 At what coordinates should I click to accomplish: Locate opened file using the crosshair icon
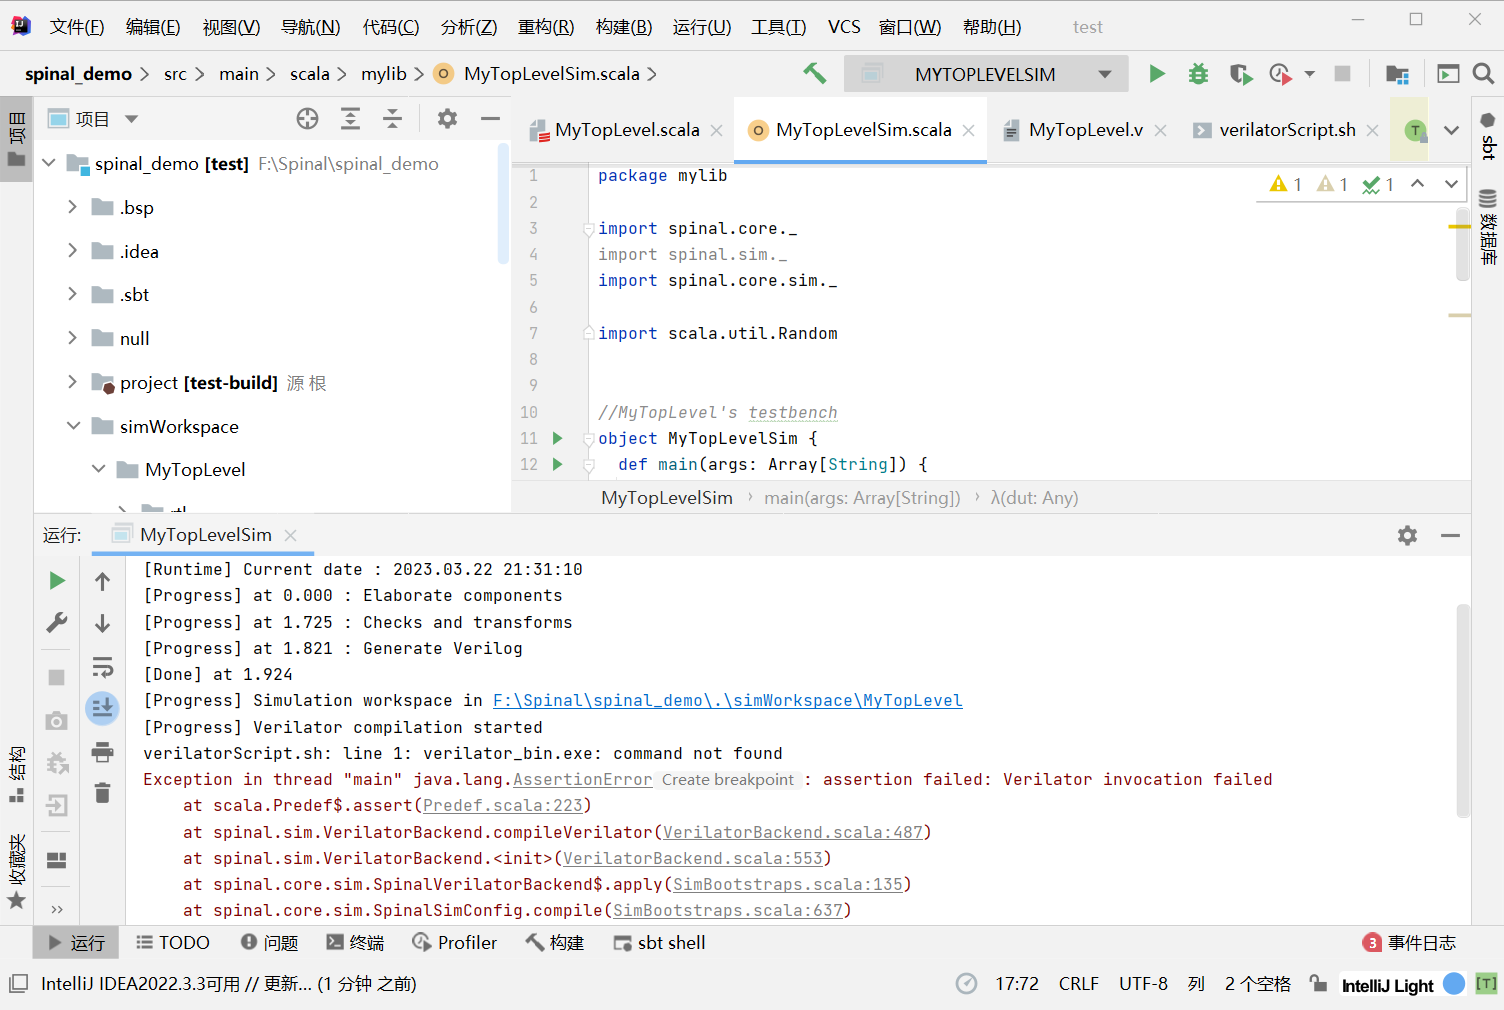click(307, 118)
